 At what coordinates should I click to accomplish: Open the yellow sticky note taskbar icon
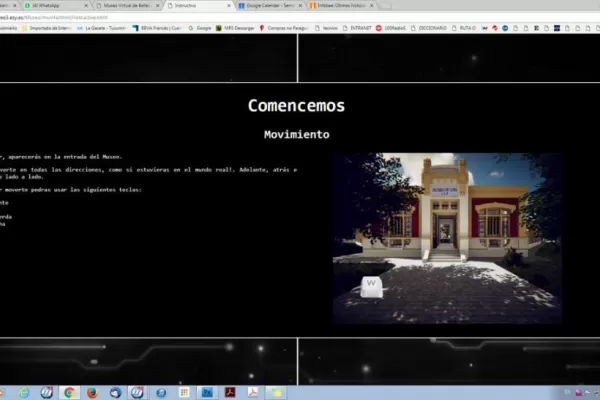click(x=276, y=393)
